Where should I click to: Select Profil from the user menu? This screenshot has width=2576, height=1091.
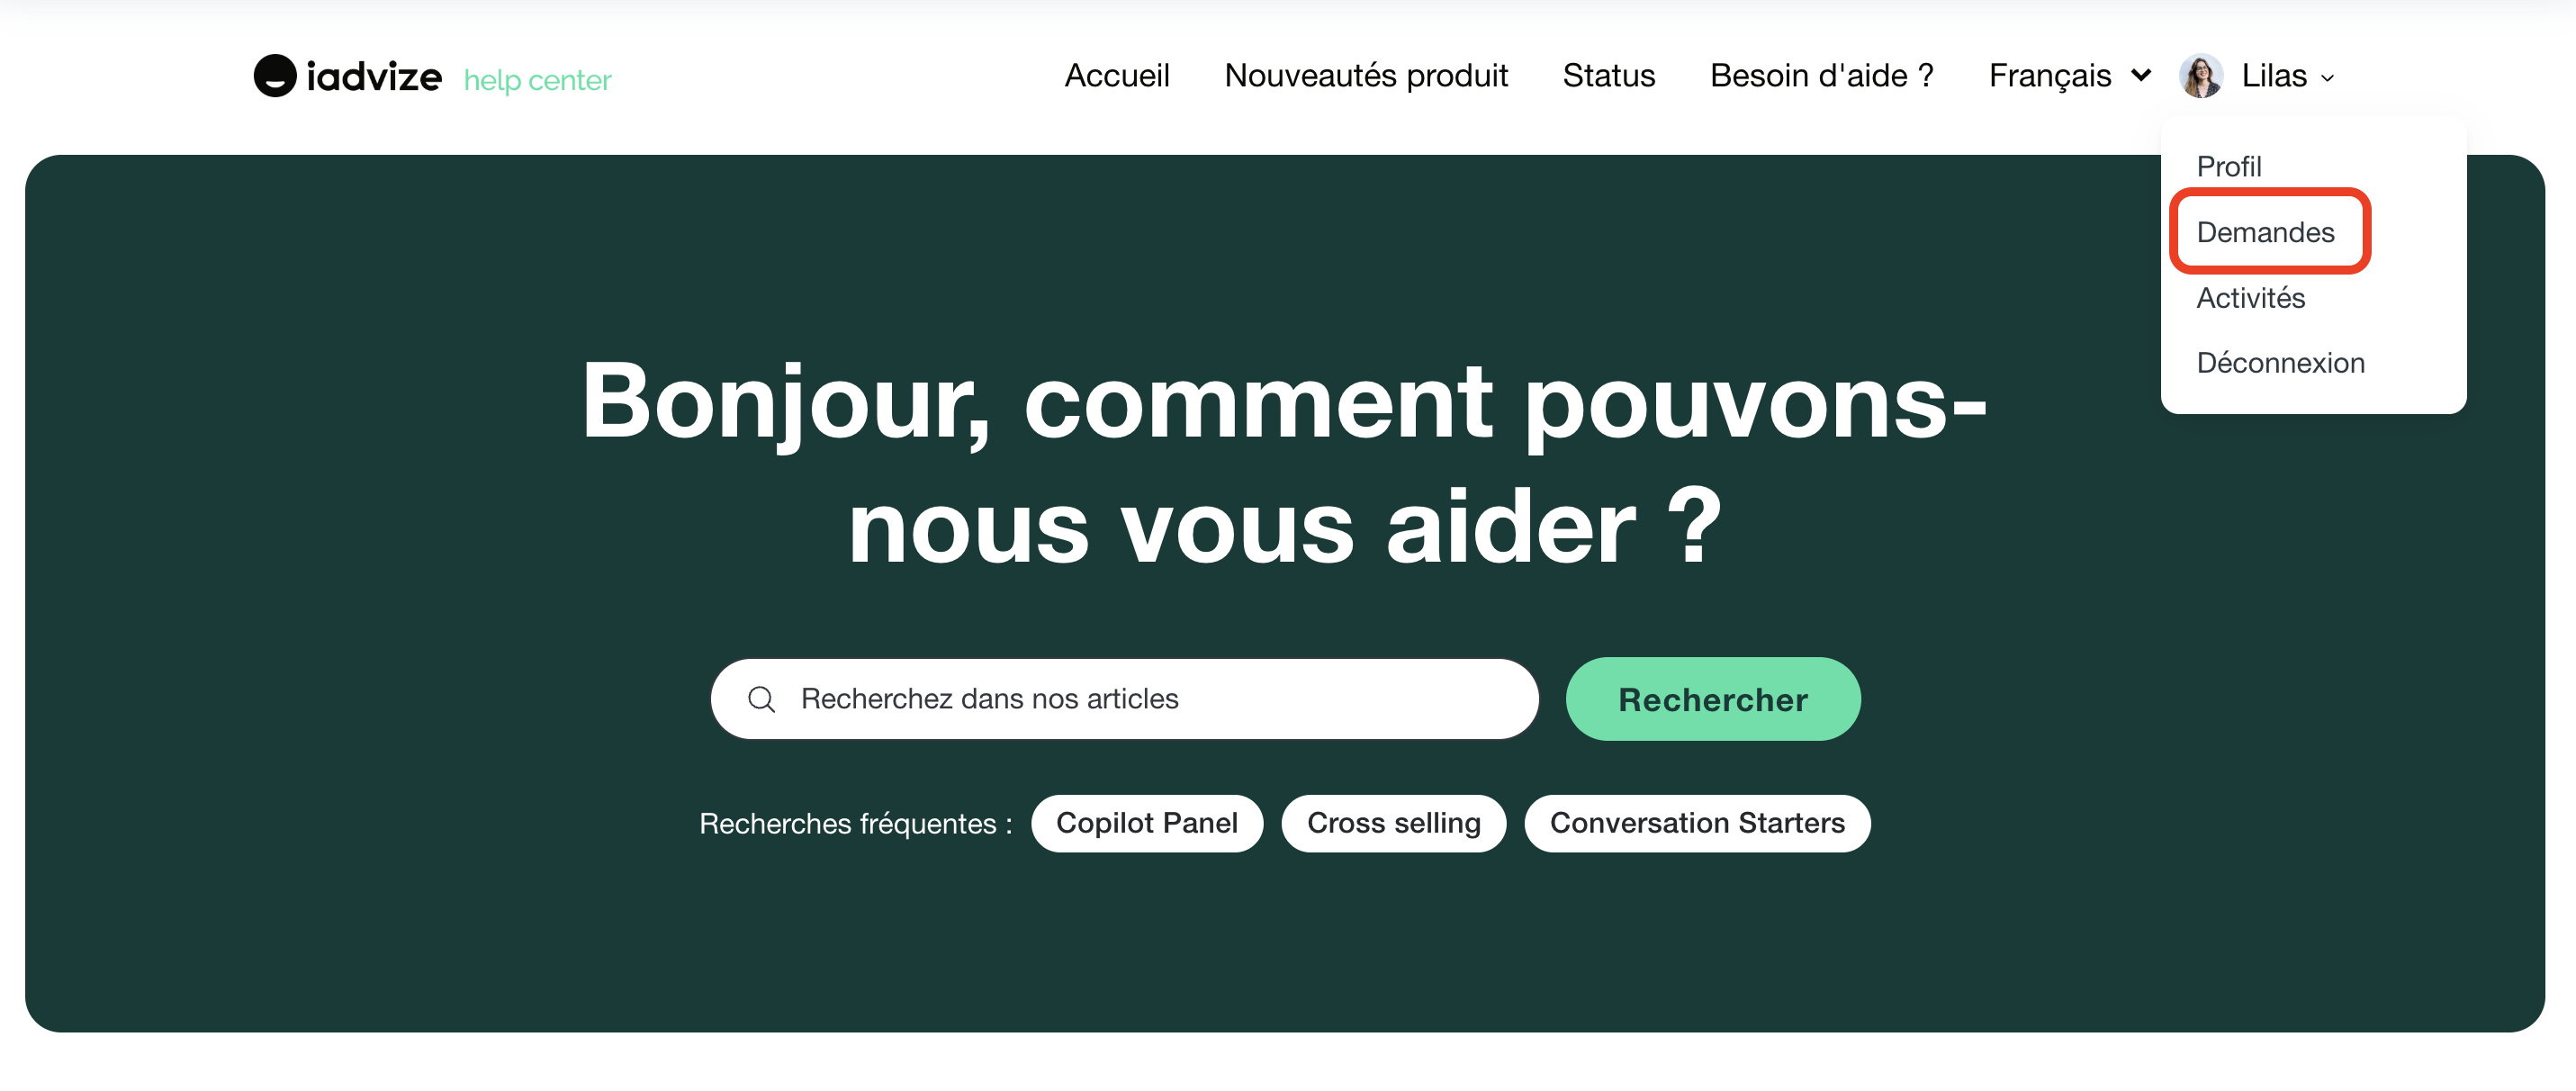(x=2228, y=166)
